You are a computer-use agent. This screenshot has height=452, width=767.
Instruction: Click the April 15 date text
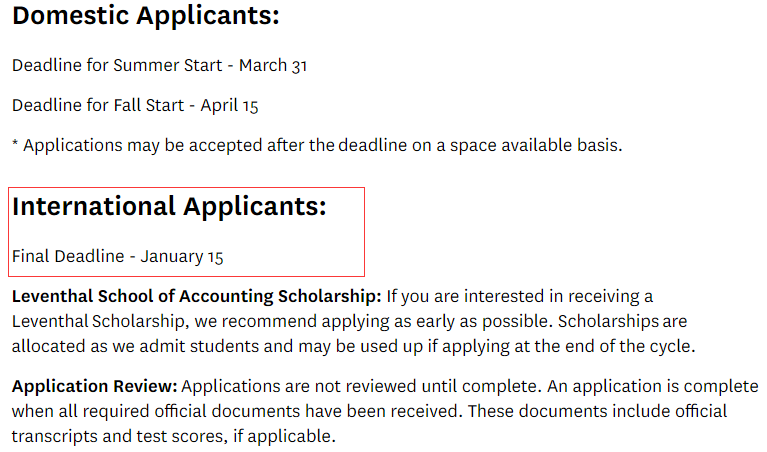pyautogui.click(x=229, y=106)
